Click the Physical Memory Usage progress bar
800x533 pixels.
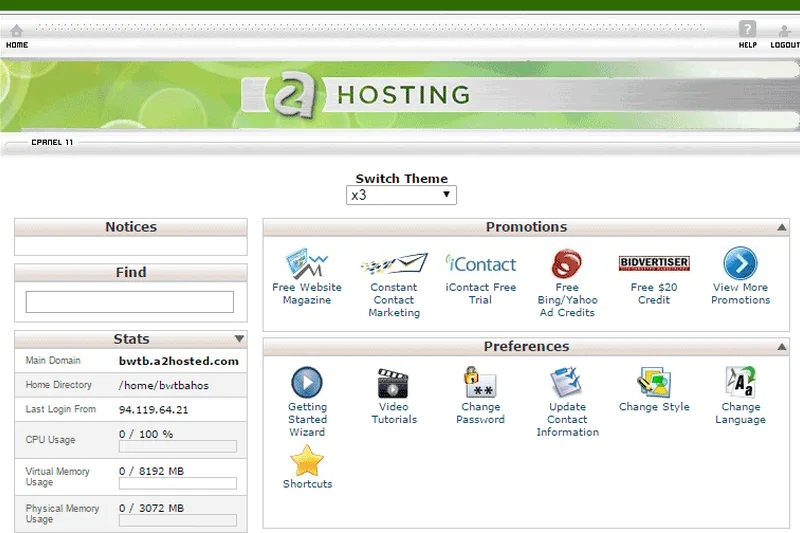[178, 520]
